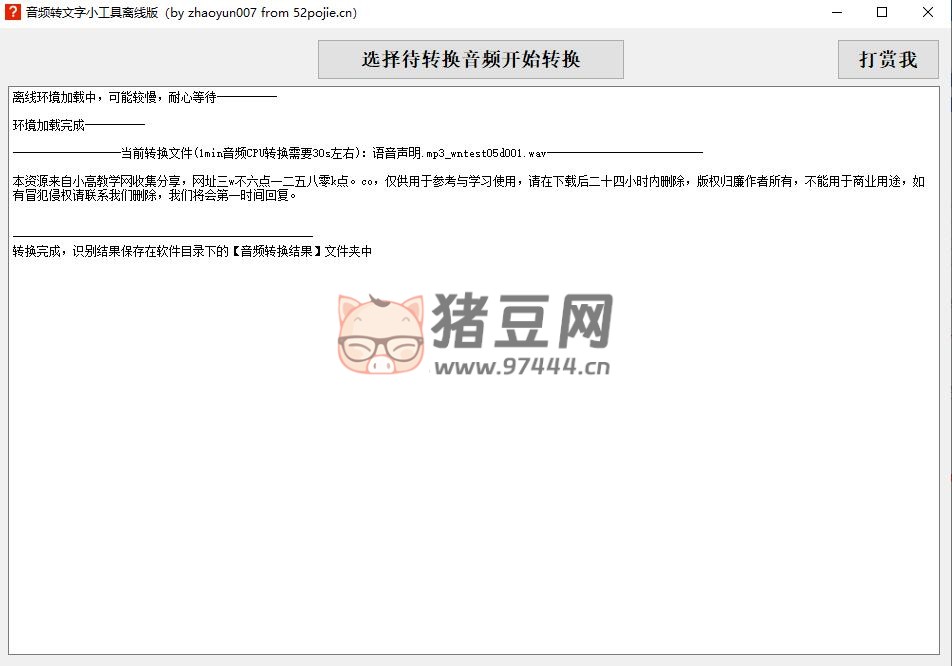Viewport: 952px width, 666px height.
Task: Click the window title 音频转文字小工具离线版
Action: tap(191, 12)
